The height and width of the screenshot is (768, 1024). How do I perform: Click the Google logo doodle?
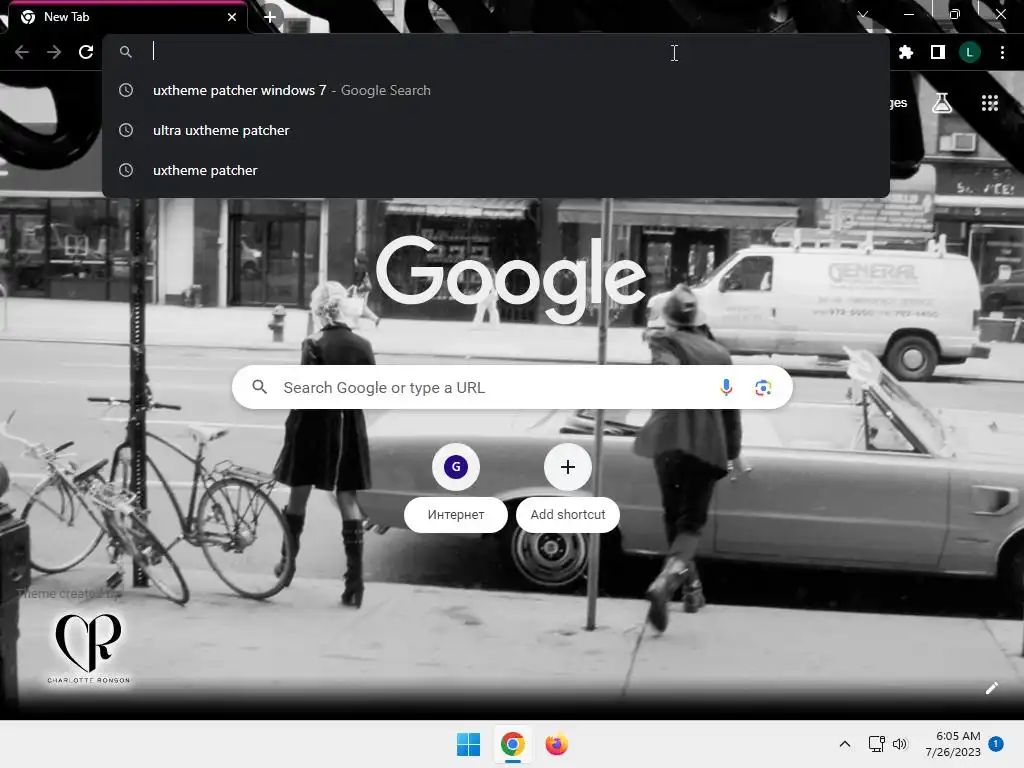(511, 280)
